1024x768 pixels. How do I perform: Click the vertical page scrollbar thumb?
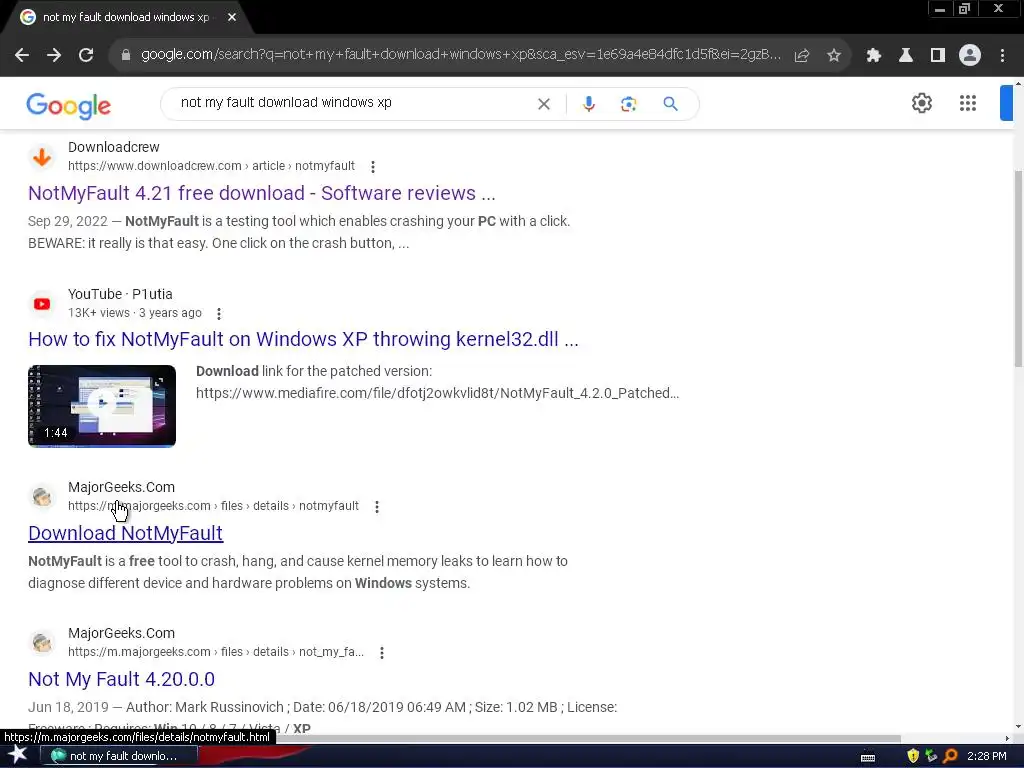coord(1018,268)
